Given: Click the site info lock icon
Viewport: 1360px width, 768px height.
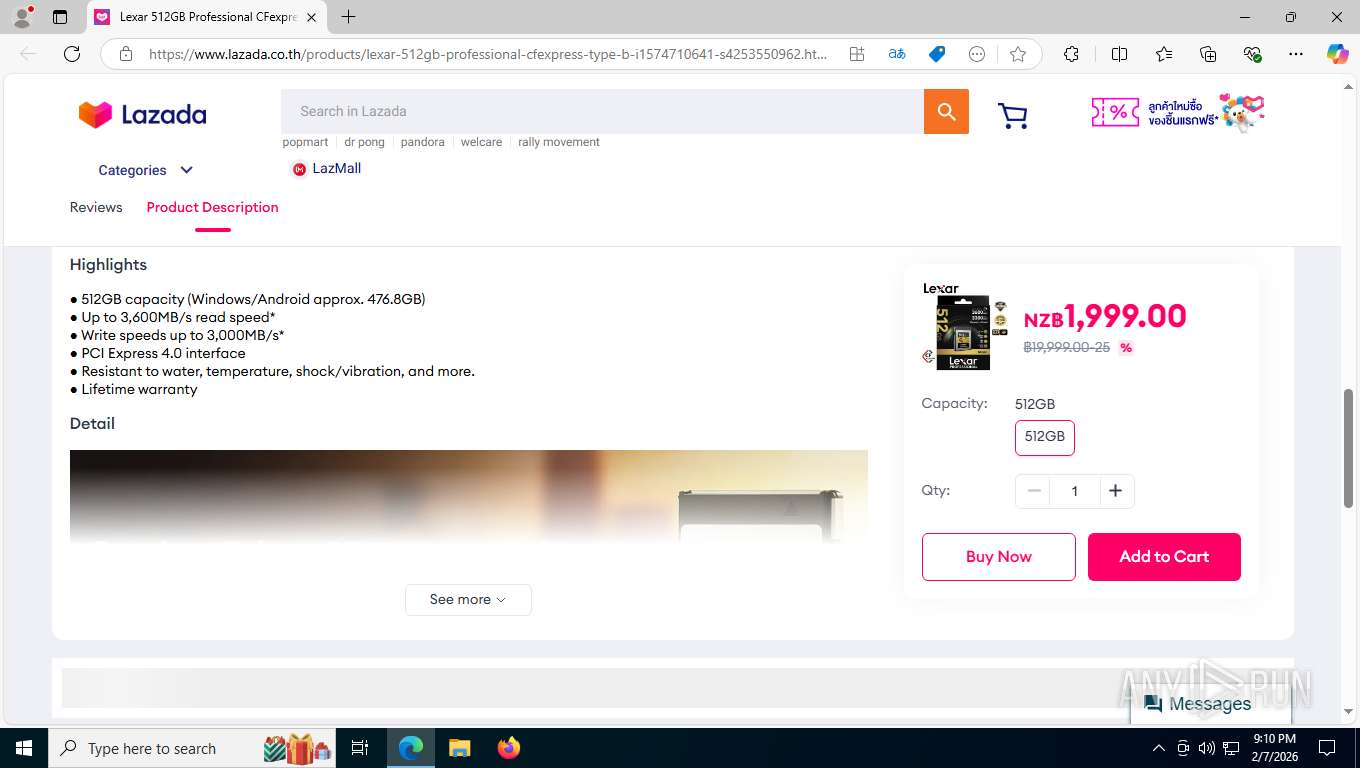Looking at the screenshot, I should pos(126,54).
